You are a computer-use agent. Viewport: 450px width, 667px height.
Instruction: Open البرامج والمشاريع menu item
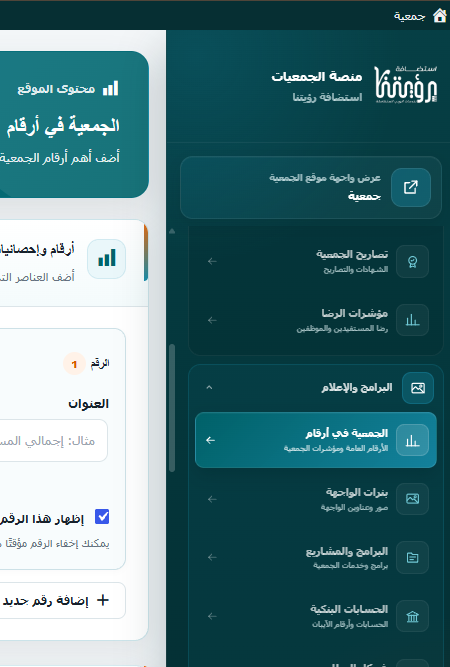(316, 557)
